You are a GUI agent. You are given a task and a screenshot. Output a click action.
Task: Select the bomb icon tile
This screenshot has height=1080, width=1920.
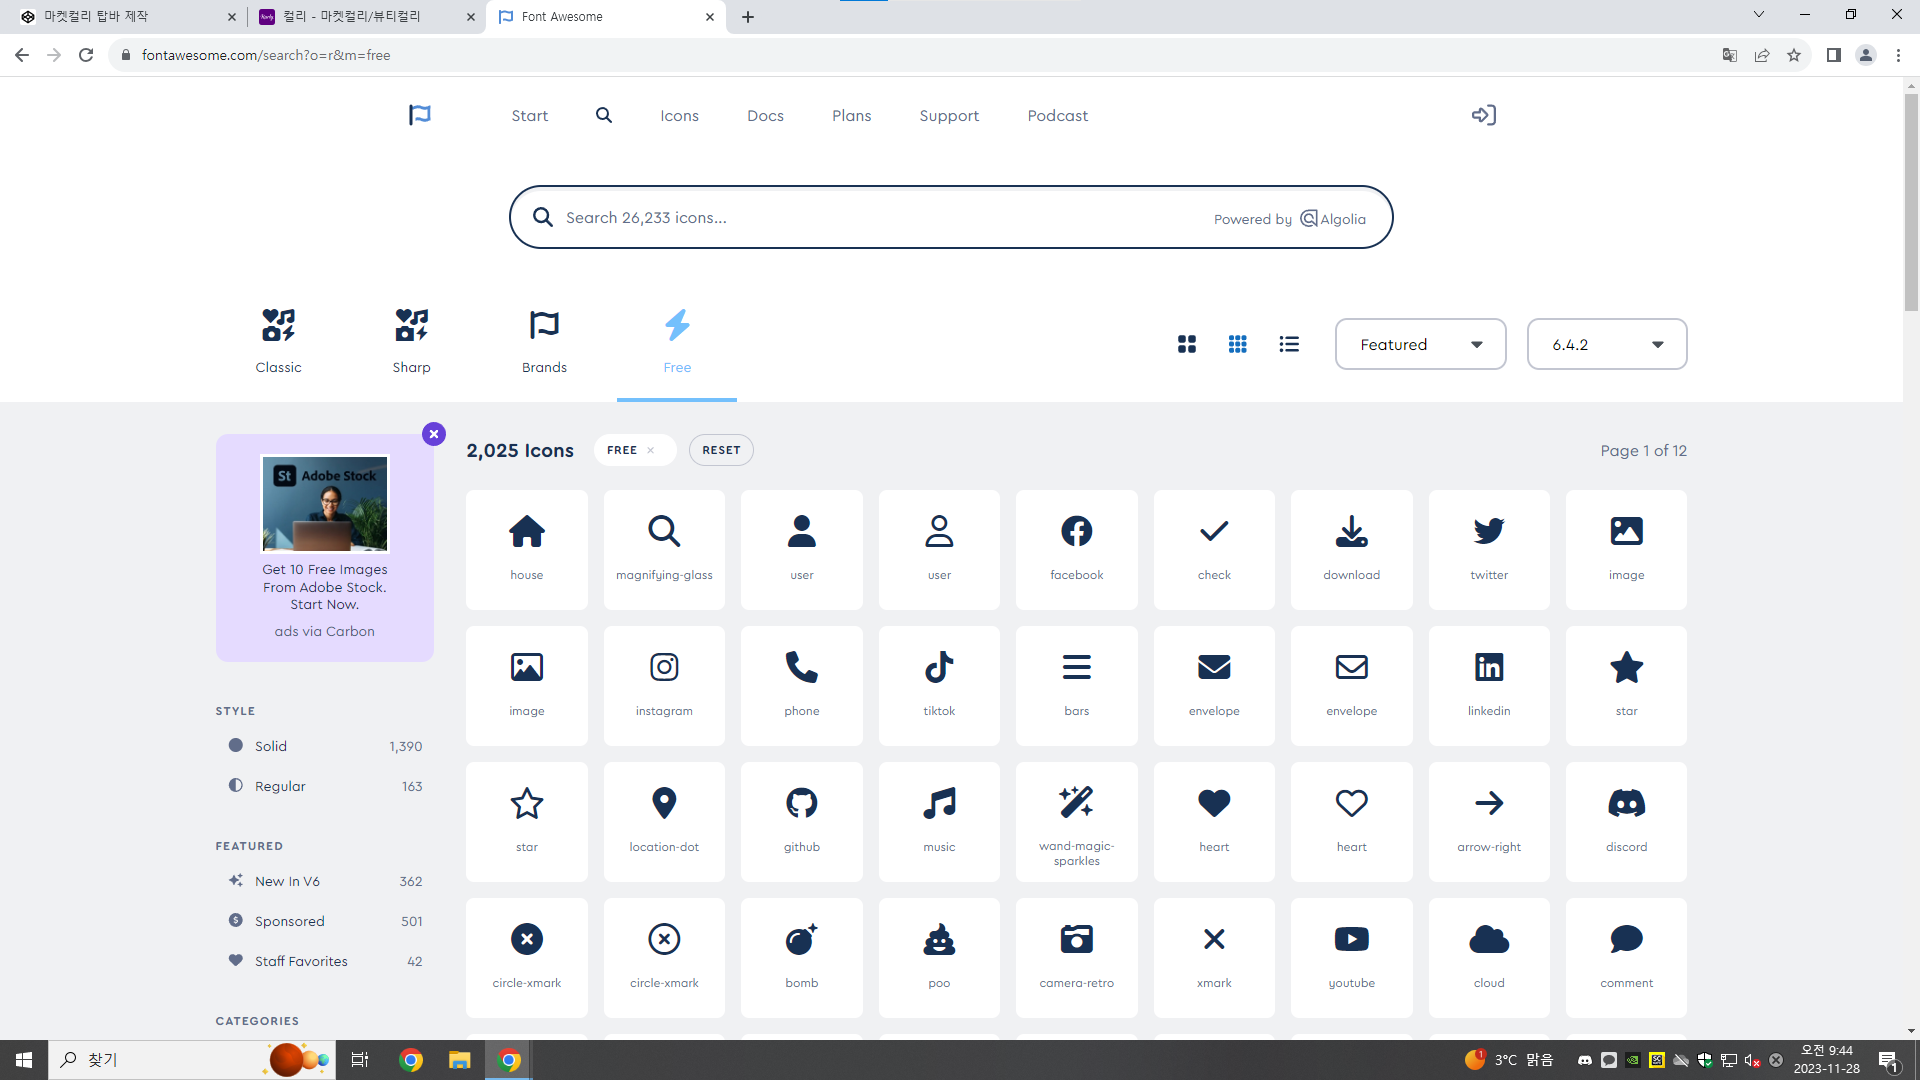tap(801, 956)
